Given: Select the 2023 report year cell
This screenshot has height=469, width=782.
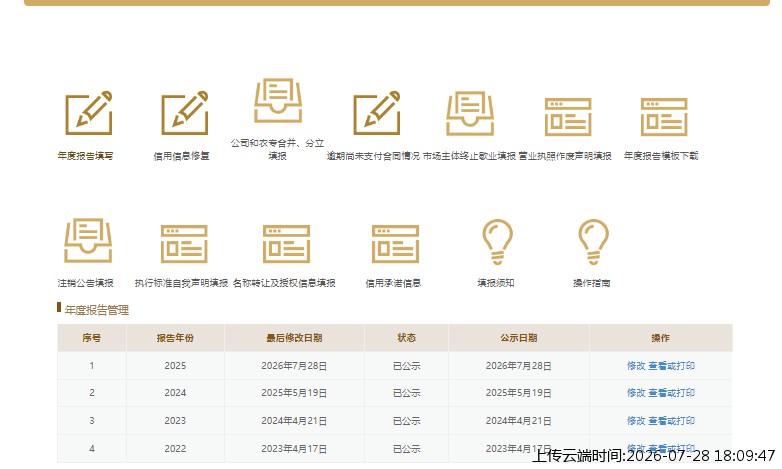Looking at the screenshot, I should (x=175, y=421).
